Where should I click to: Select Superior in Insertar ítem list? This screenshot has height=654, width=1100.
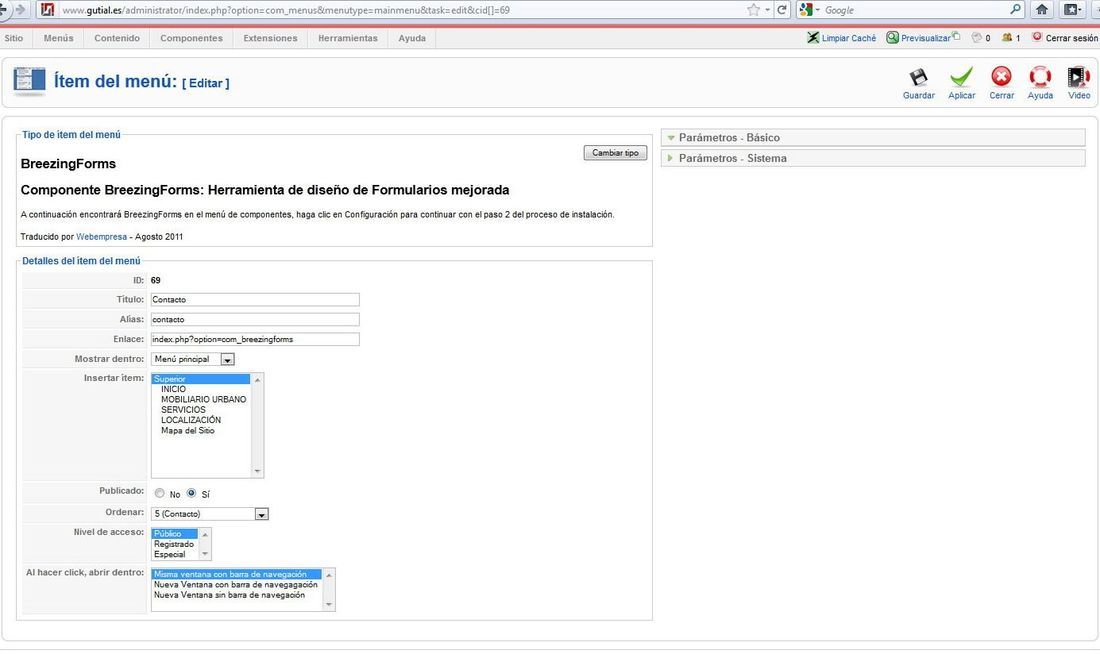[x=201, y=379]
